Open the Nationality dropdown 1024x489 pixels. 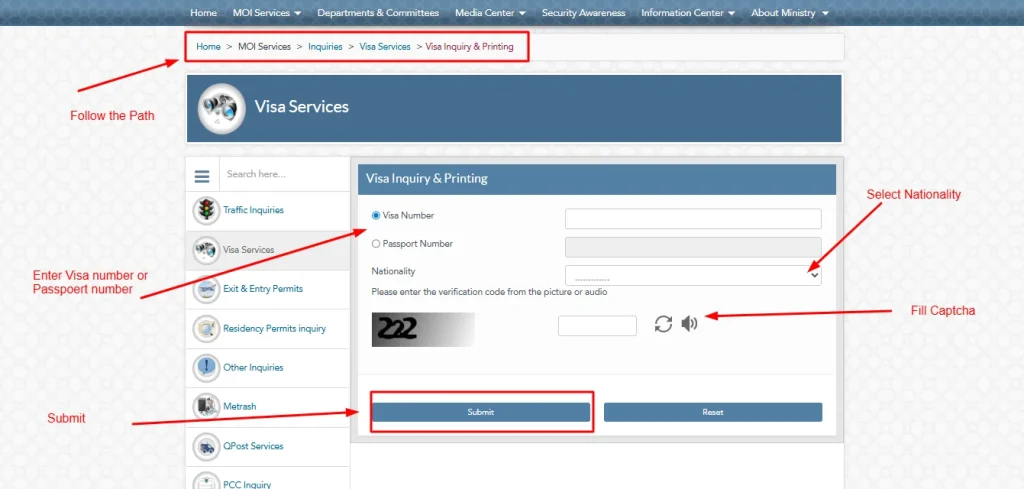click(693, 275)
